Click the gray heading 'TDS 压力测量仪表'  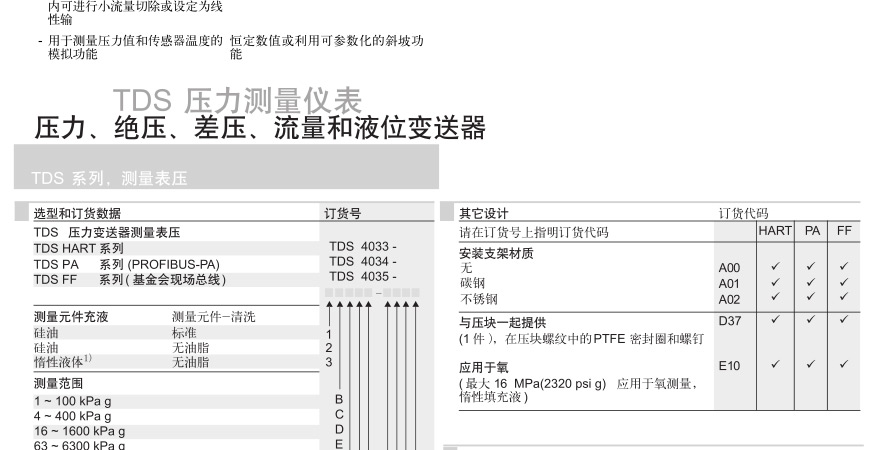(237, 101)
